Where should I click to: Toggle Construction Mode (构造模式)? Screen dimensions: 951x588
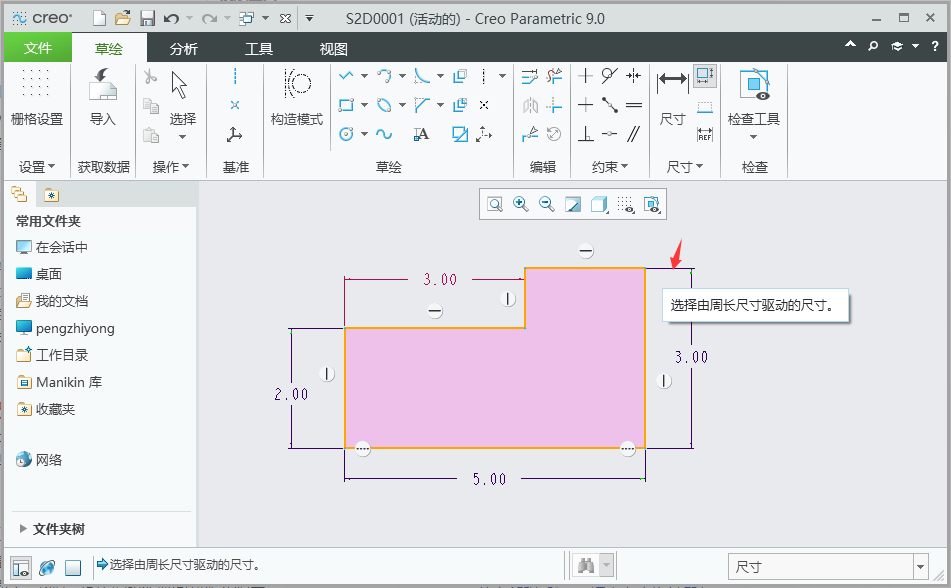[297, 98]
